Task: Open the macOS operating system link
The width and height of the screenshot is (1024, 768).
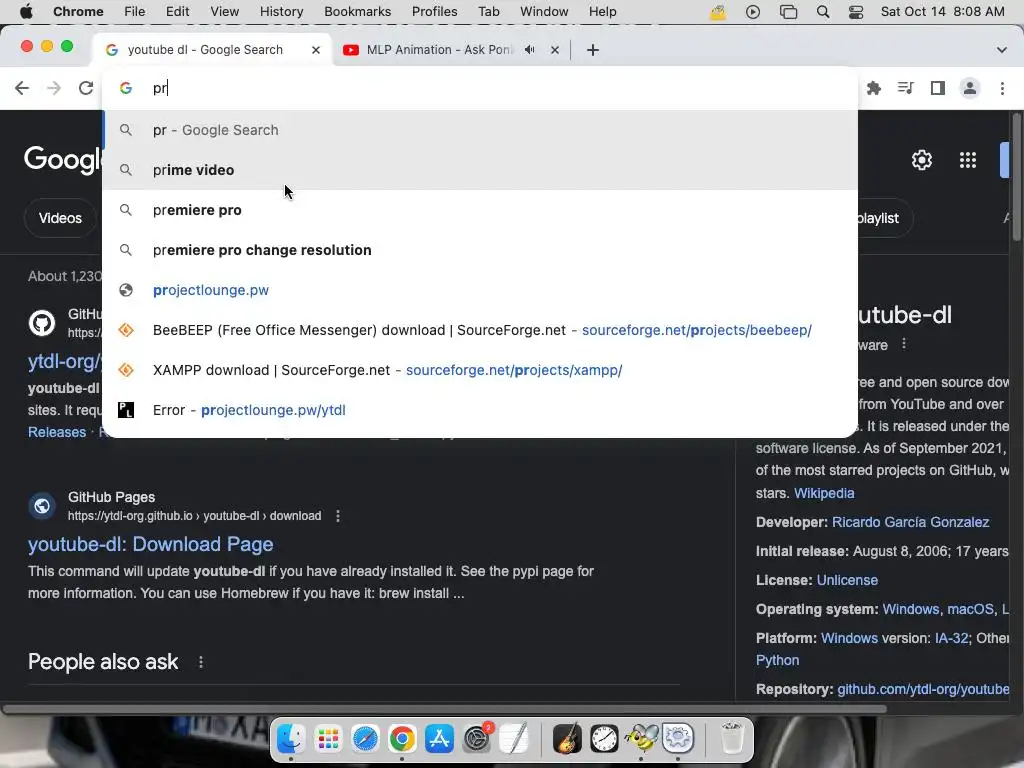Action: click(x=970, y=609)
